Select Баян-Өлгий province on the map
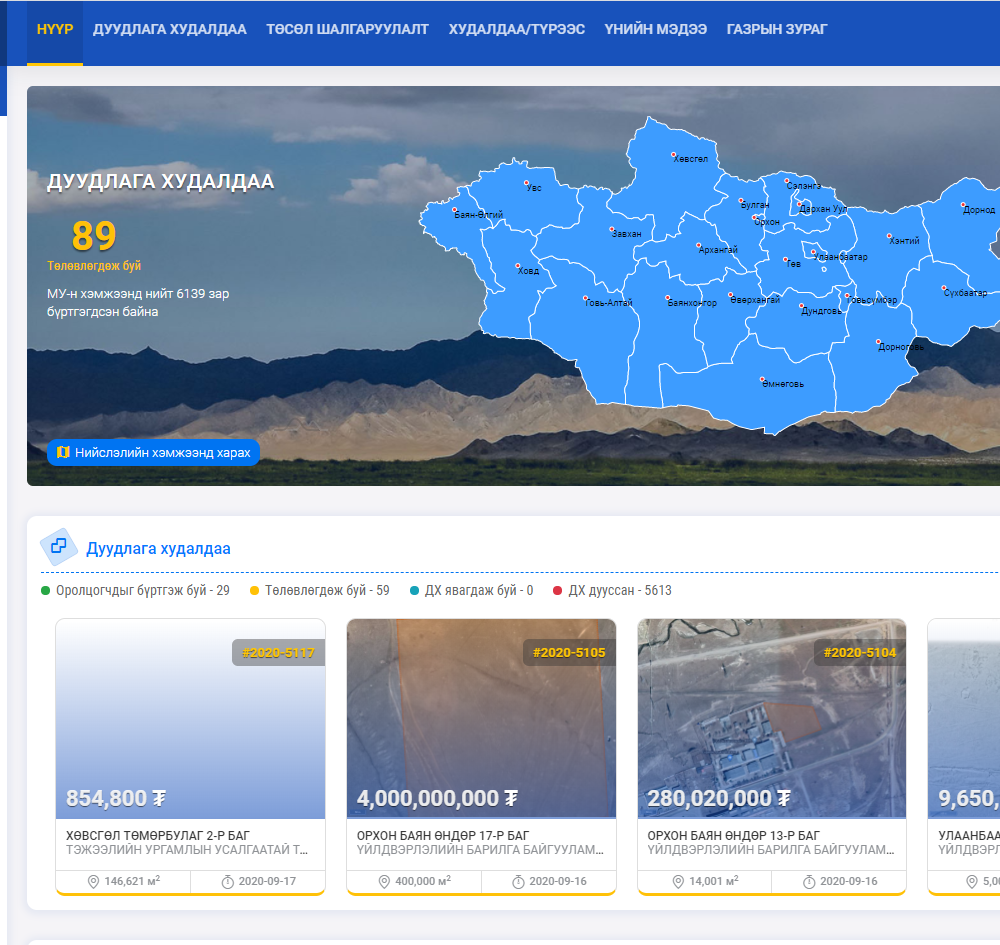Screen dimensions: 1000x945 pos(478,214)
